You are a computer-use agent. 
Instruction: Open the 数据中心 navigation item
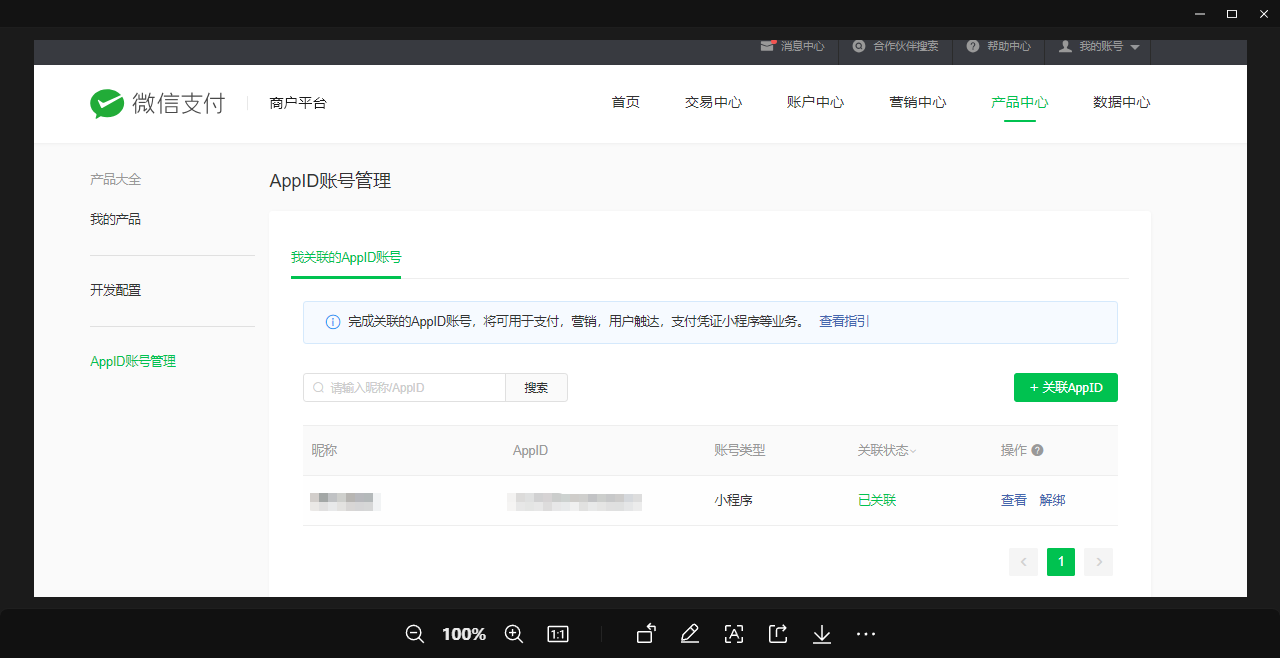point(1121,102)
